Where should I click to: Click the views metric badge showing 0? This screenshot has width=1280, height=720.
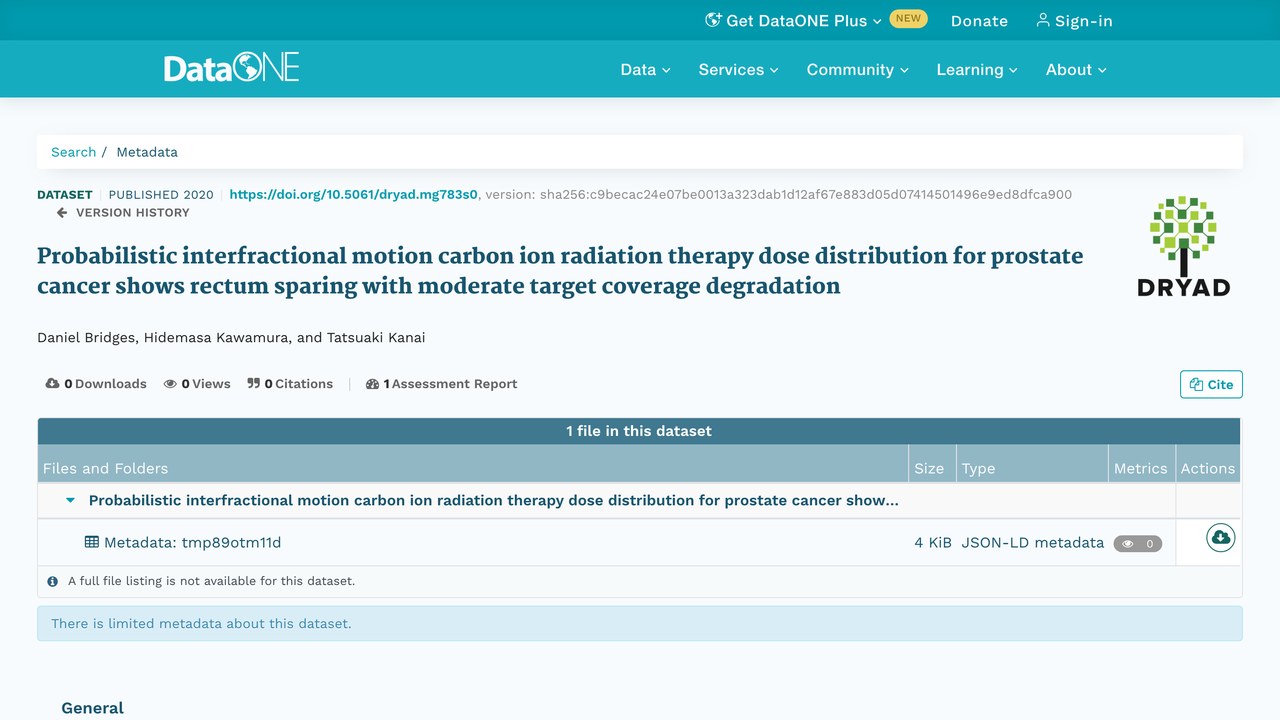[x=1138, y=544]
